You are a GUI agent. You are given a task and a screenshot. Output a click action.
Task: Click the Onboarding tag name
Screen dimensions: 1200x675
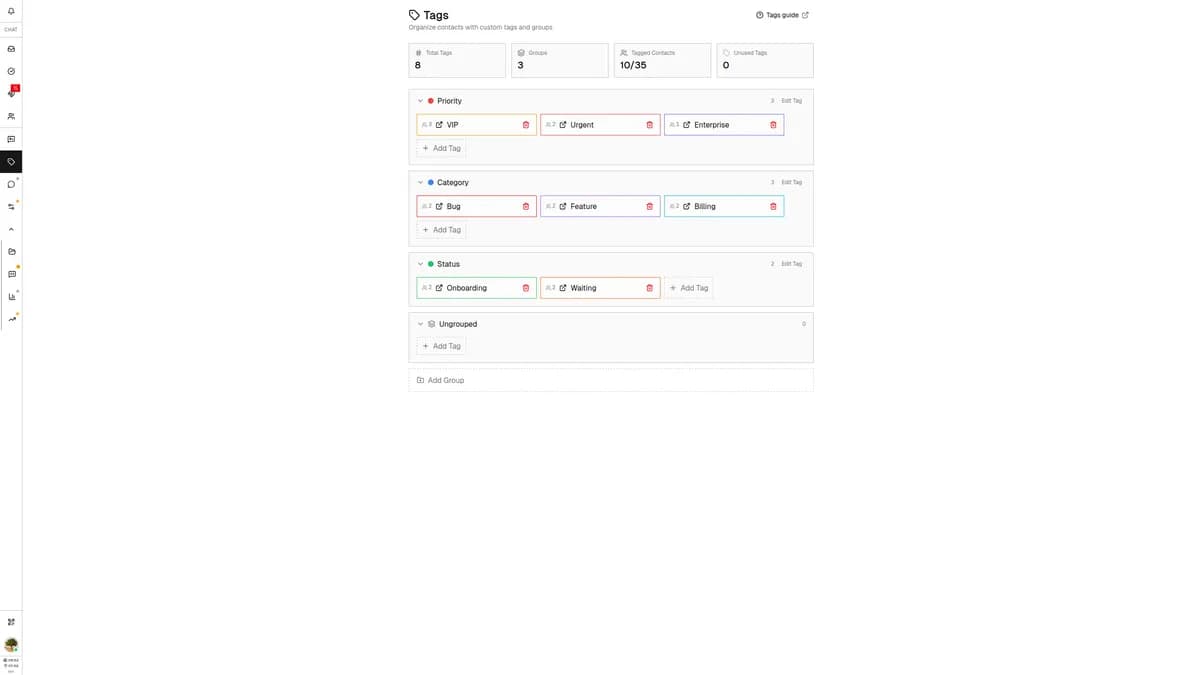coord(467,288)
